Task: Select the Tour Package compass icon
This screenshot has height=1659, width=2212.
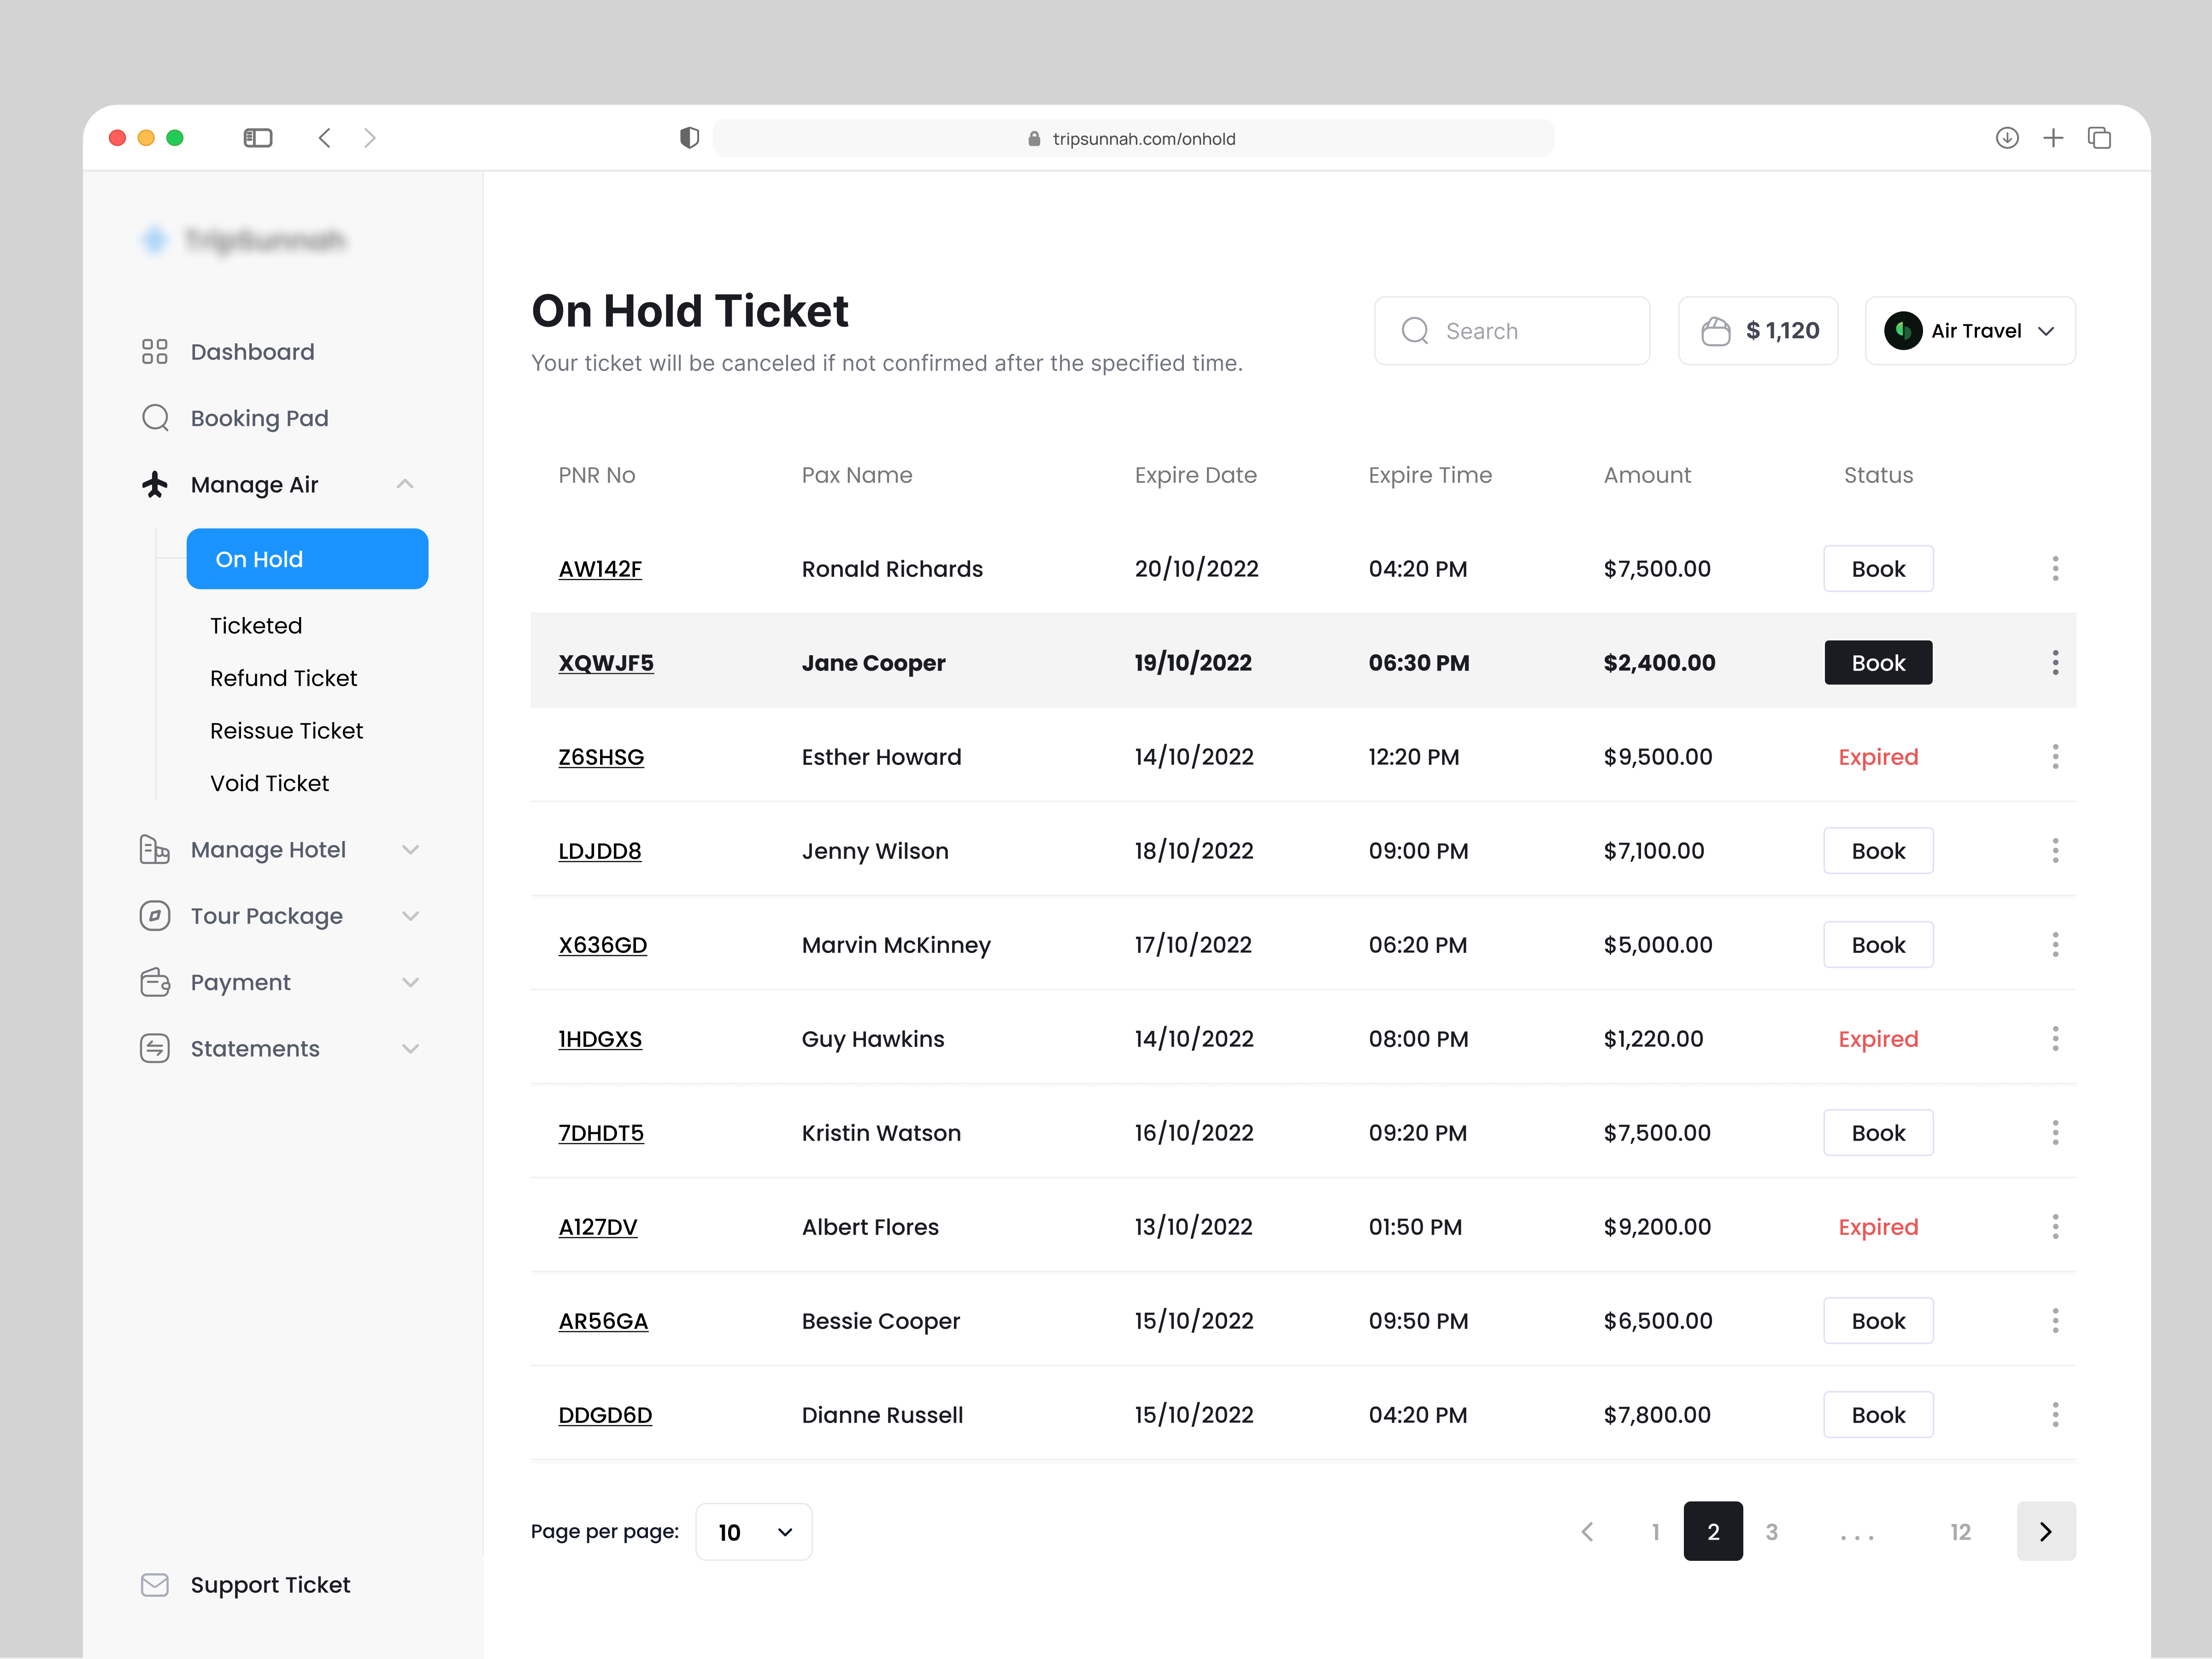Action: pyautogui.click(x=155, y=915)
